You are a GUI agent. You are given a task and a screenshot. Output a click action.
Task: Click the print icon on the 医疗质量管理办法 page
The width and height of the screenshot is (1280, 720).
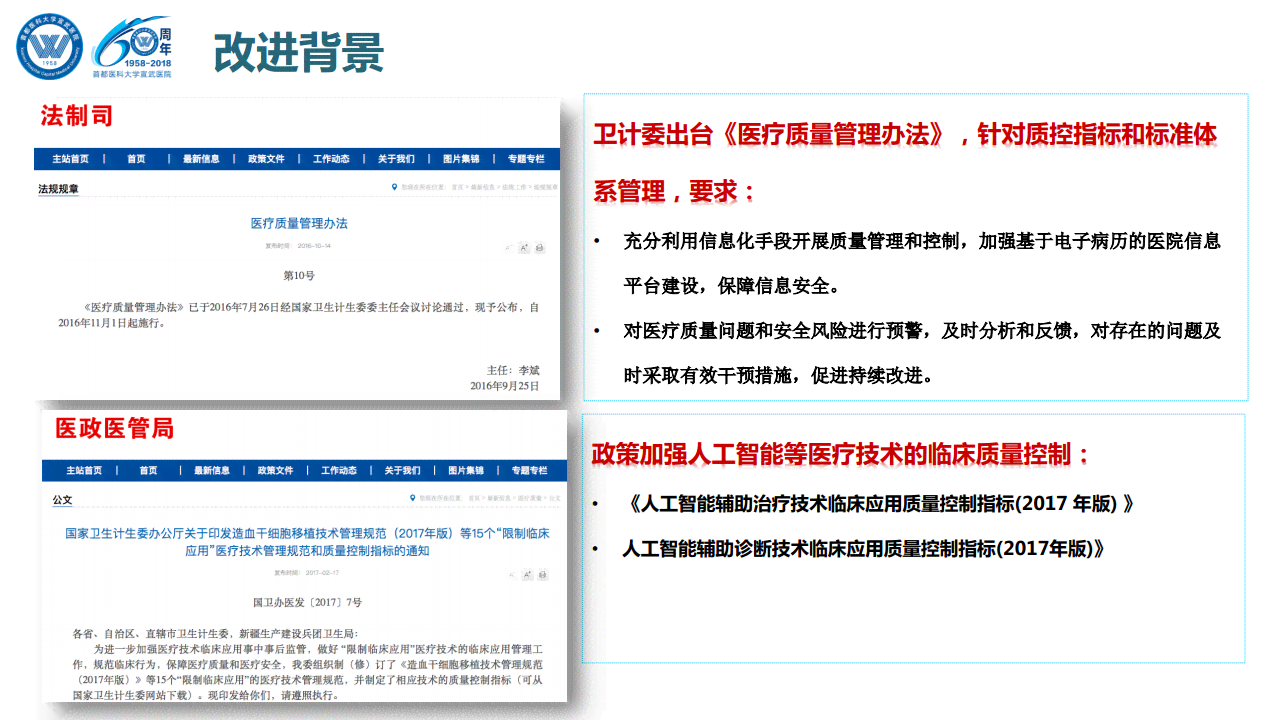540,247
